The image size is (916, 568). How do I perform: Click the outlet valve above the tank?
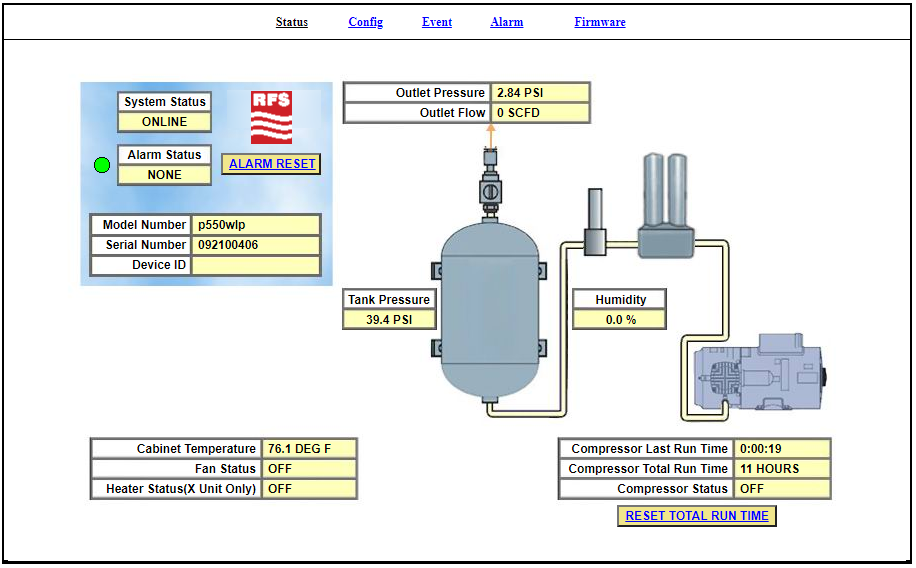(490, 184)
